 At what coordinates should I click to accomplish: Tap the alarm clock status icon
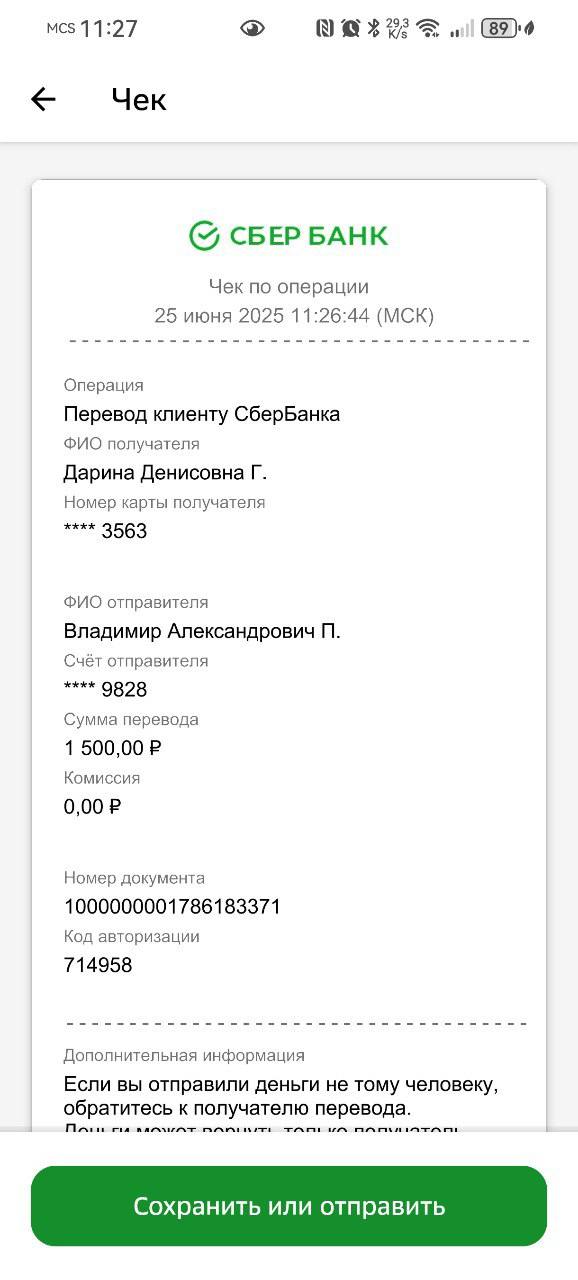coord(350,29)
